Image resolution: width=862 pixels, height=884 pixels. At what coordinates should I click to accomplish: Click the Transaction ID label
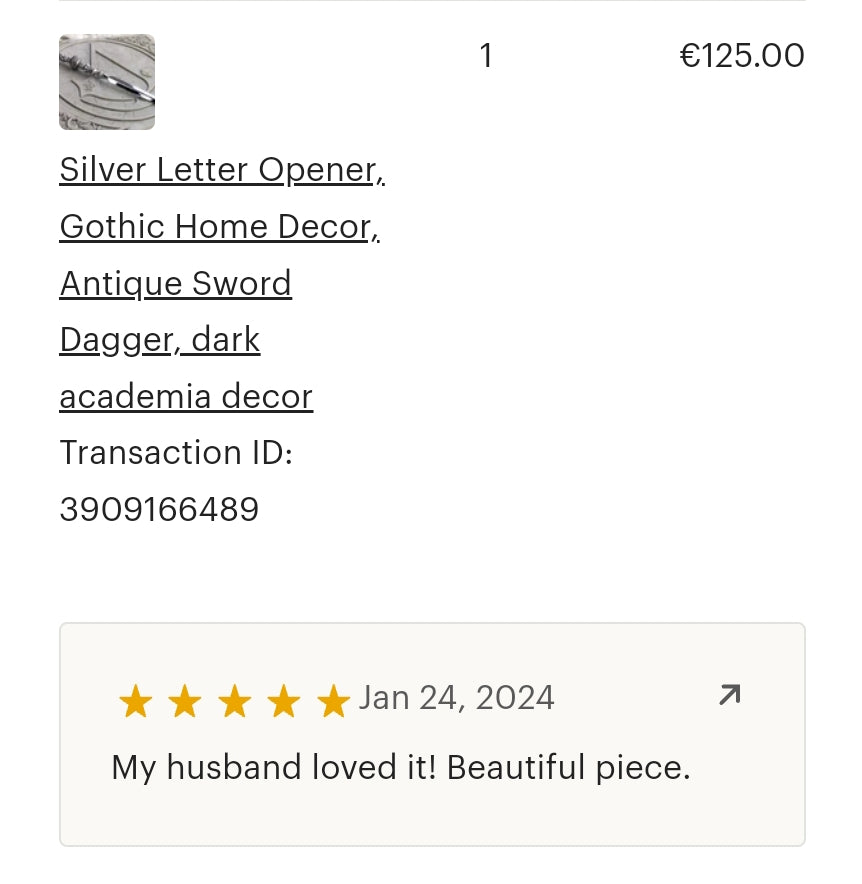(175, 453)
